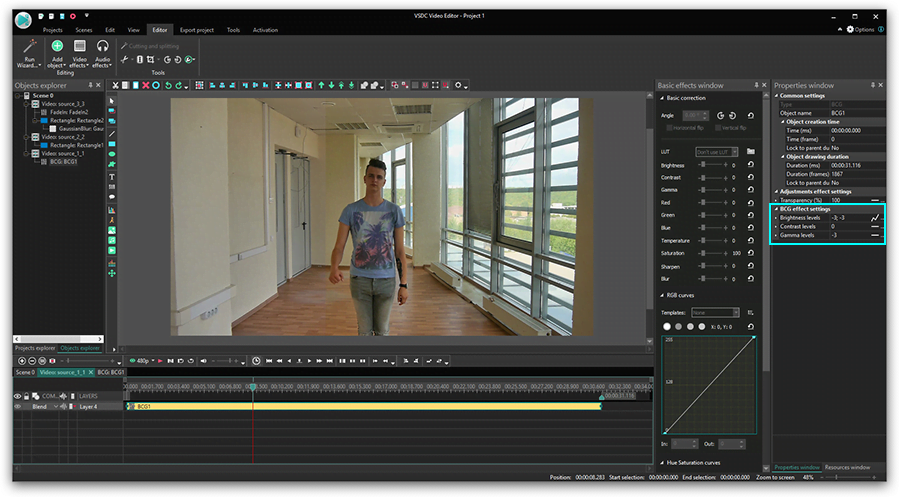Switch to Resources window tab
This screenshot has height=497, width=899.
847,467
